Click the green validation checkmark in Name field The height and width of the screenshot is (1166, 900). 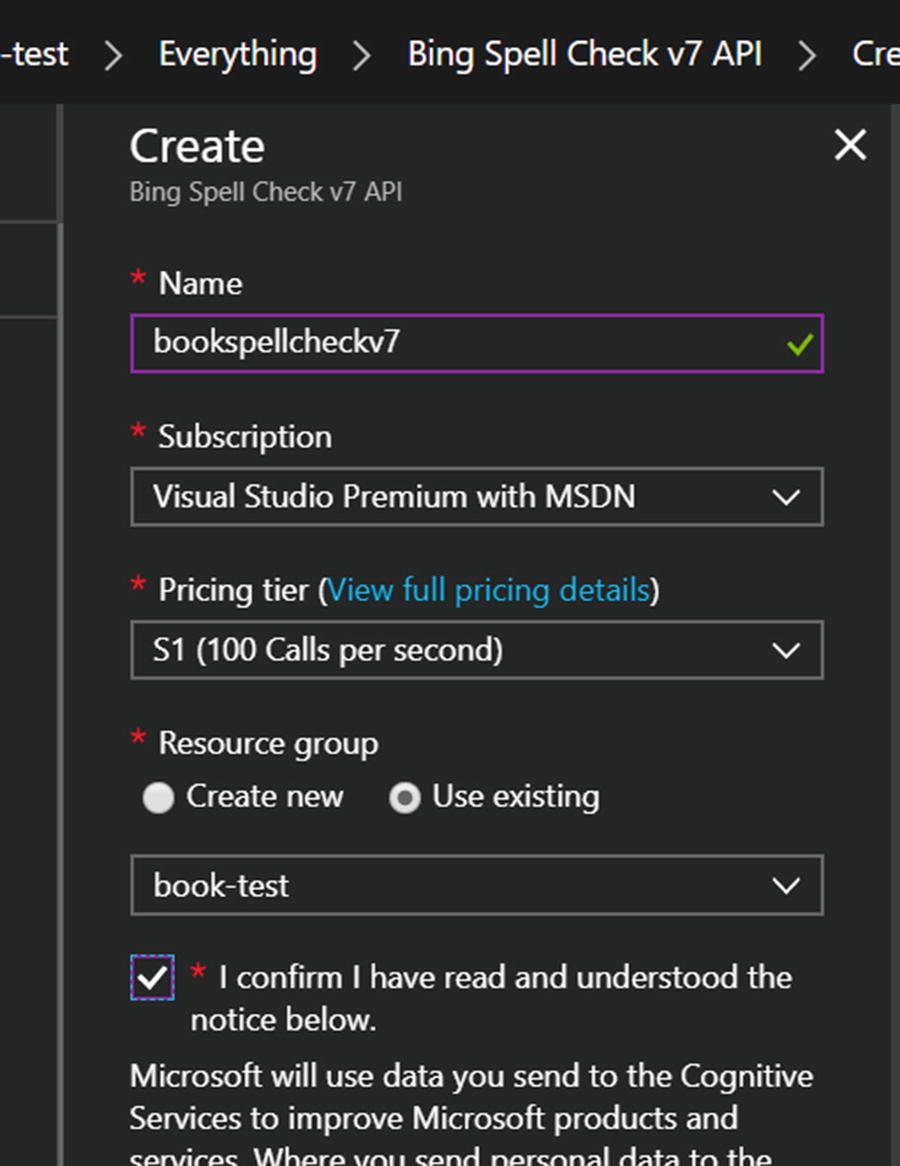[x=799, y=345]
